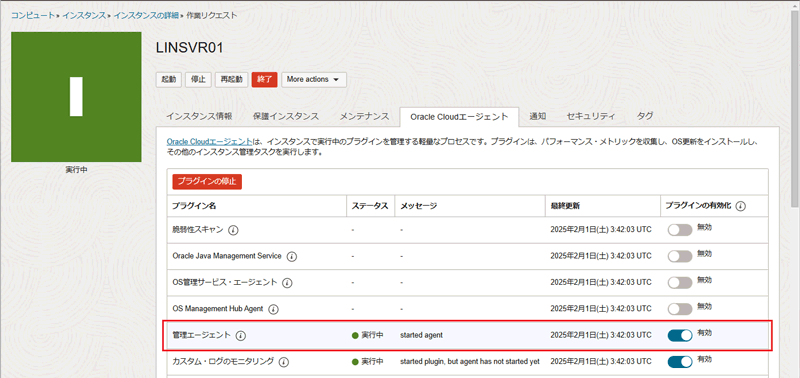800x378 pixels.
Task: Click the 起動 button
Action: (x=168, y=80)
